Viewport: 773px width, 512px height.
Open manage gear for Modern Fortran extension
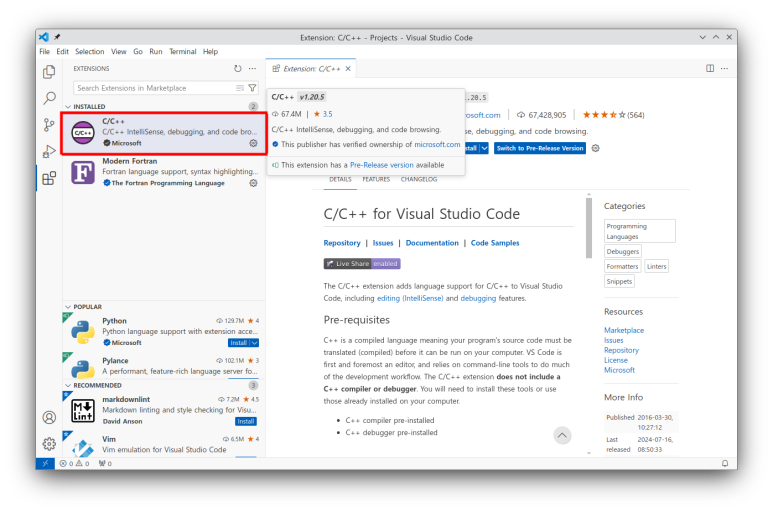click(253, 183)
